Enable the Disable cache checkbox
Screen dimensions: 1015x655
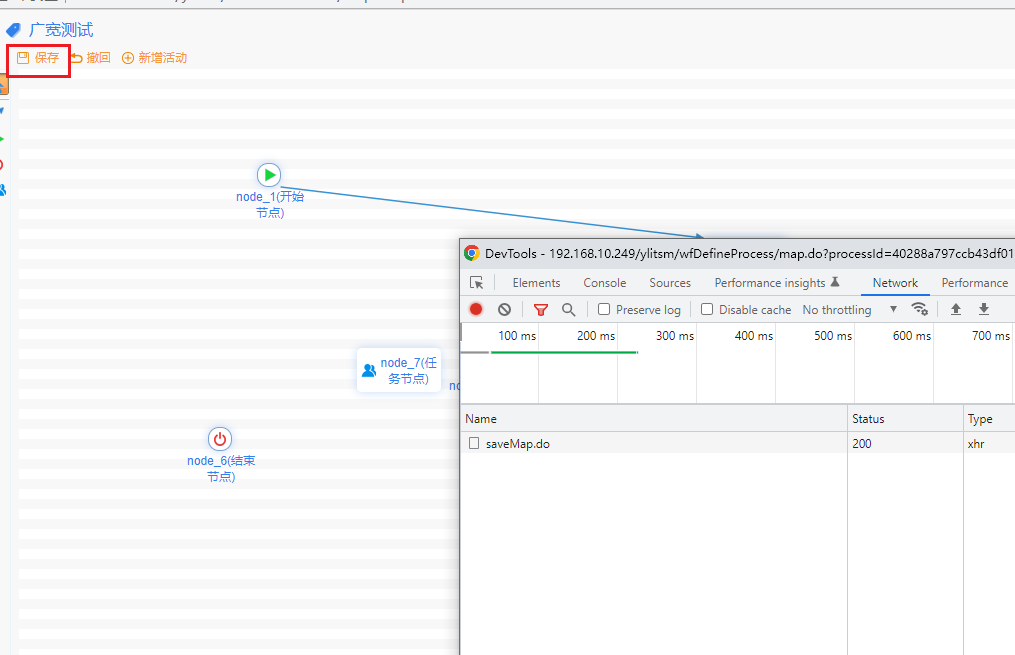pos(707,309)
